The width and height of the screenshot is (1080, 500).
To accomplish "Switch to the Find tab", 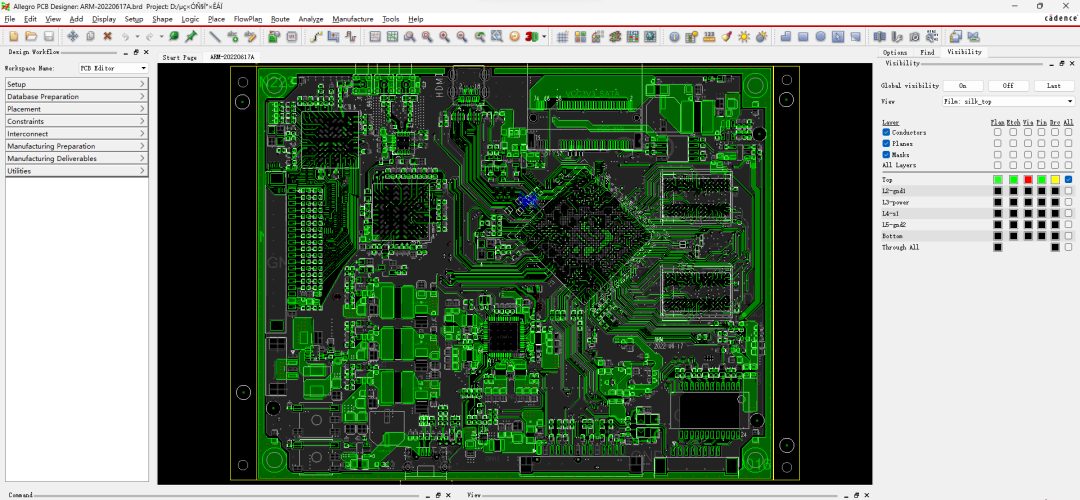I will (x=927, y=52).
